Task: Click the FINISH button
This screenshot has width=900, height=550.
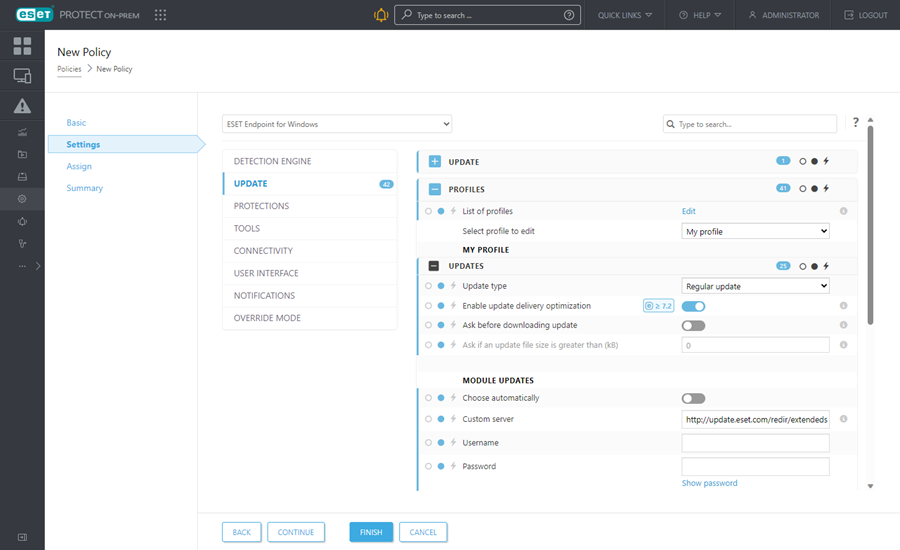Action: (371, 532)
